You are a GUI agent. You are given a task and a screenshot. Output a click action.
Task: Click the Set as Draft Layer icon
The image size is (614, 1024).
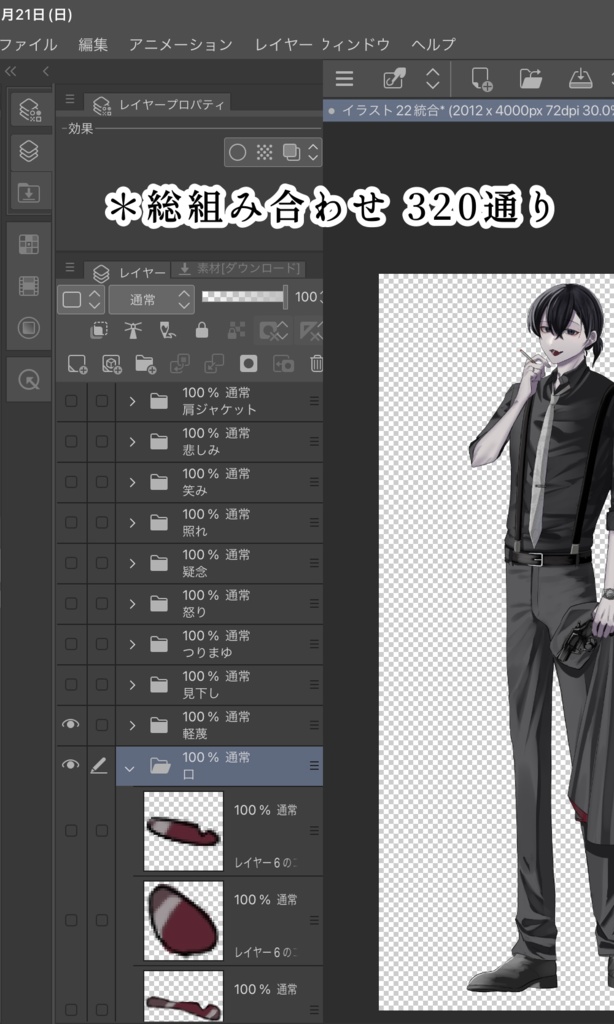167,331
